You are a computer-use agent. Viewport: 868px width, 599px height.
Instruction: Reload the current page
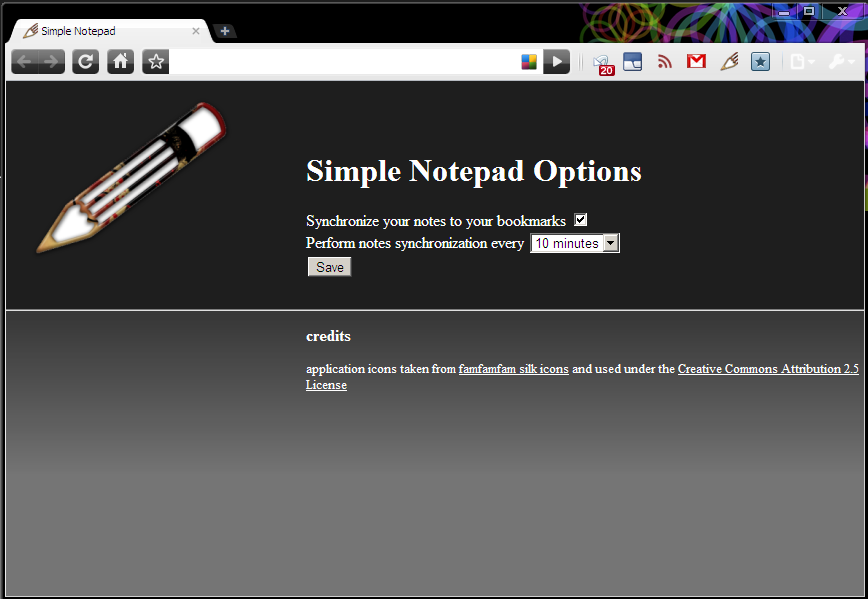coord(85,61)
